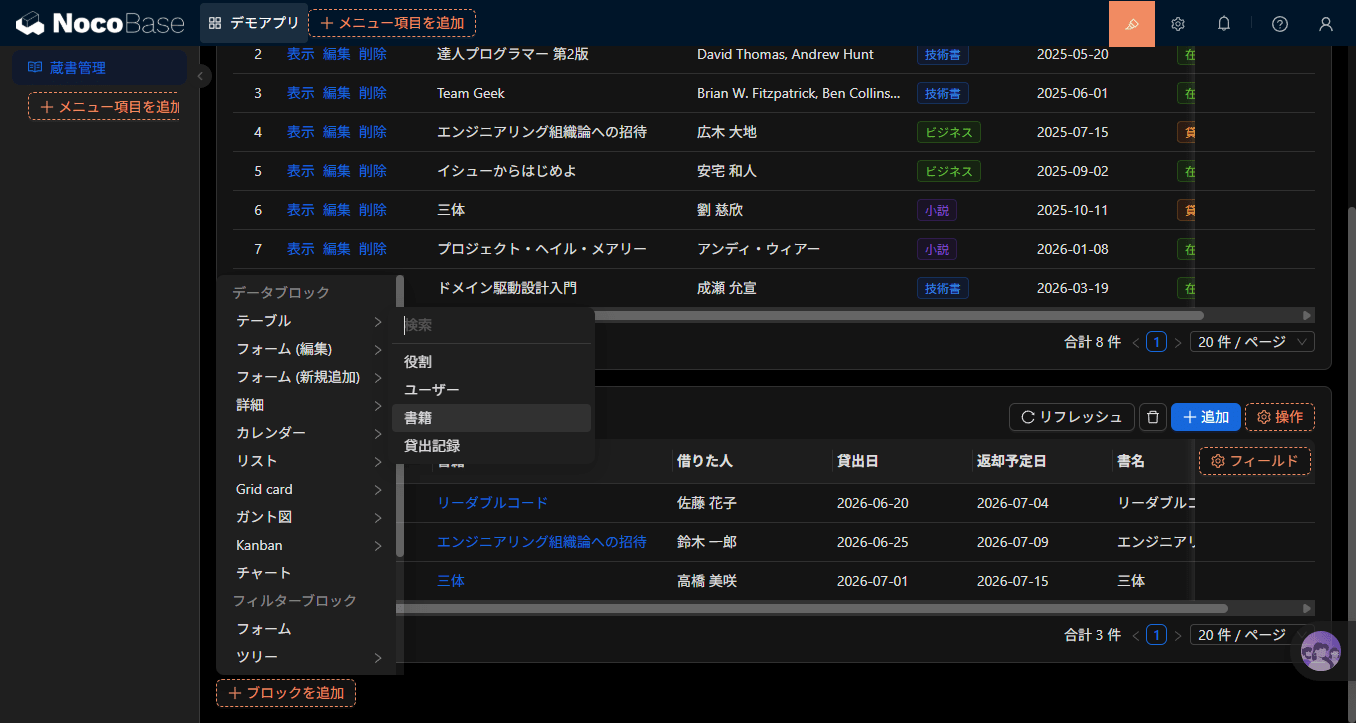Open the AI assistant avatar

click(1321, 651)
